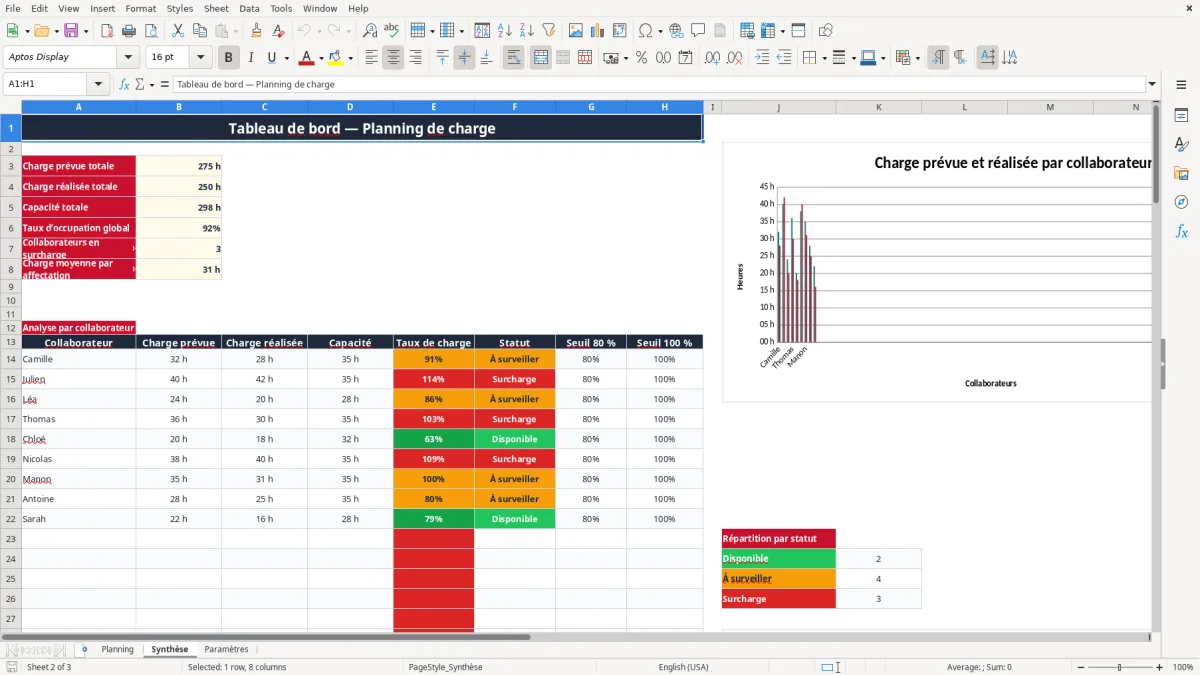
Task: Expand the formula bar
Action: 1152,84
